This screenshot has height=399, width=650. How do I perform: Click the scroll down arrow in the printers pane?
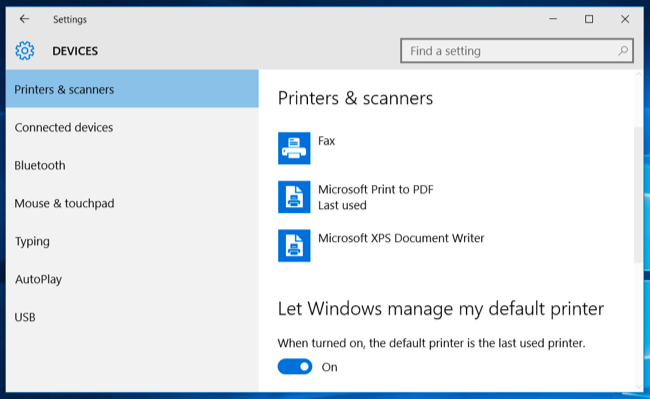click(638, 387)
